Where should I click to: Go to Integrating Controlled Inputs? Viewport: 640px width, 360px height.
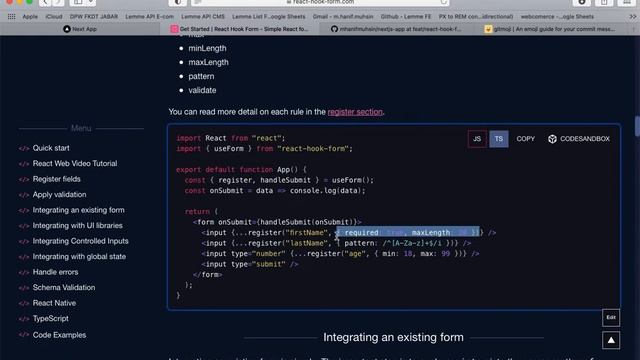80,241
